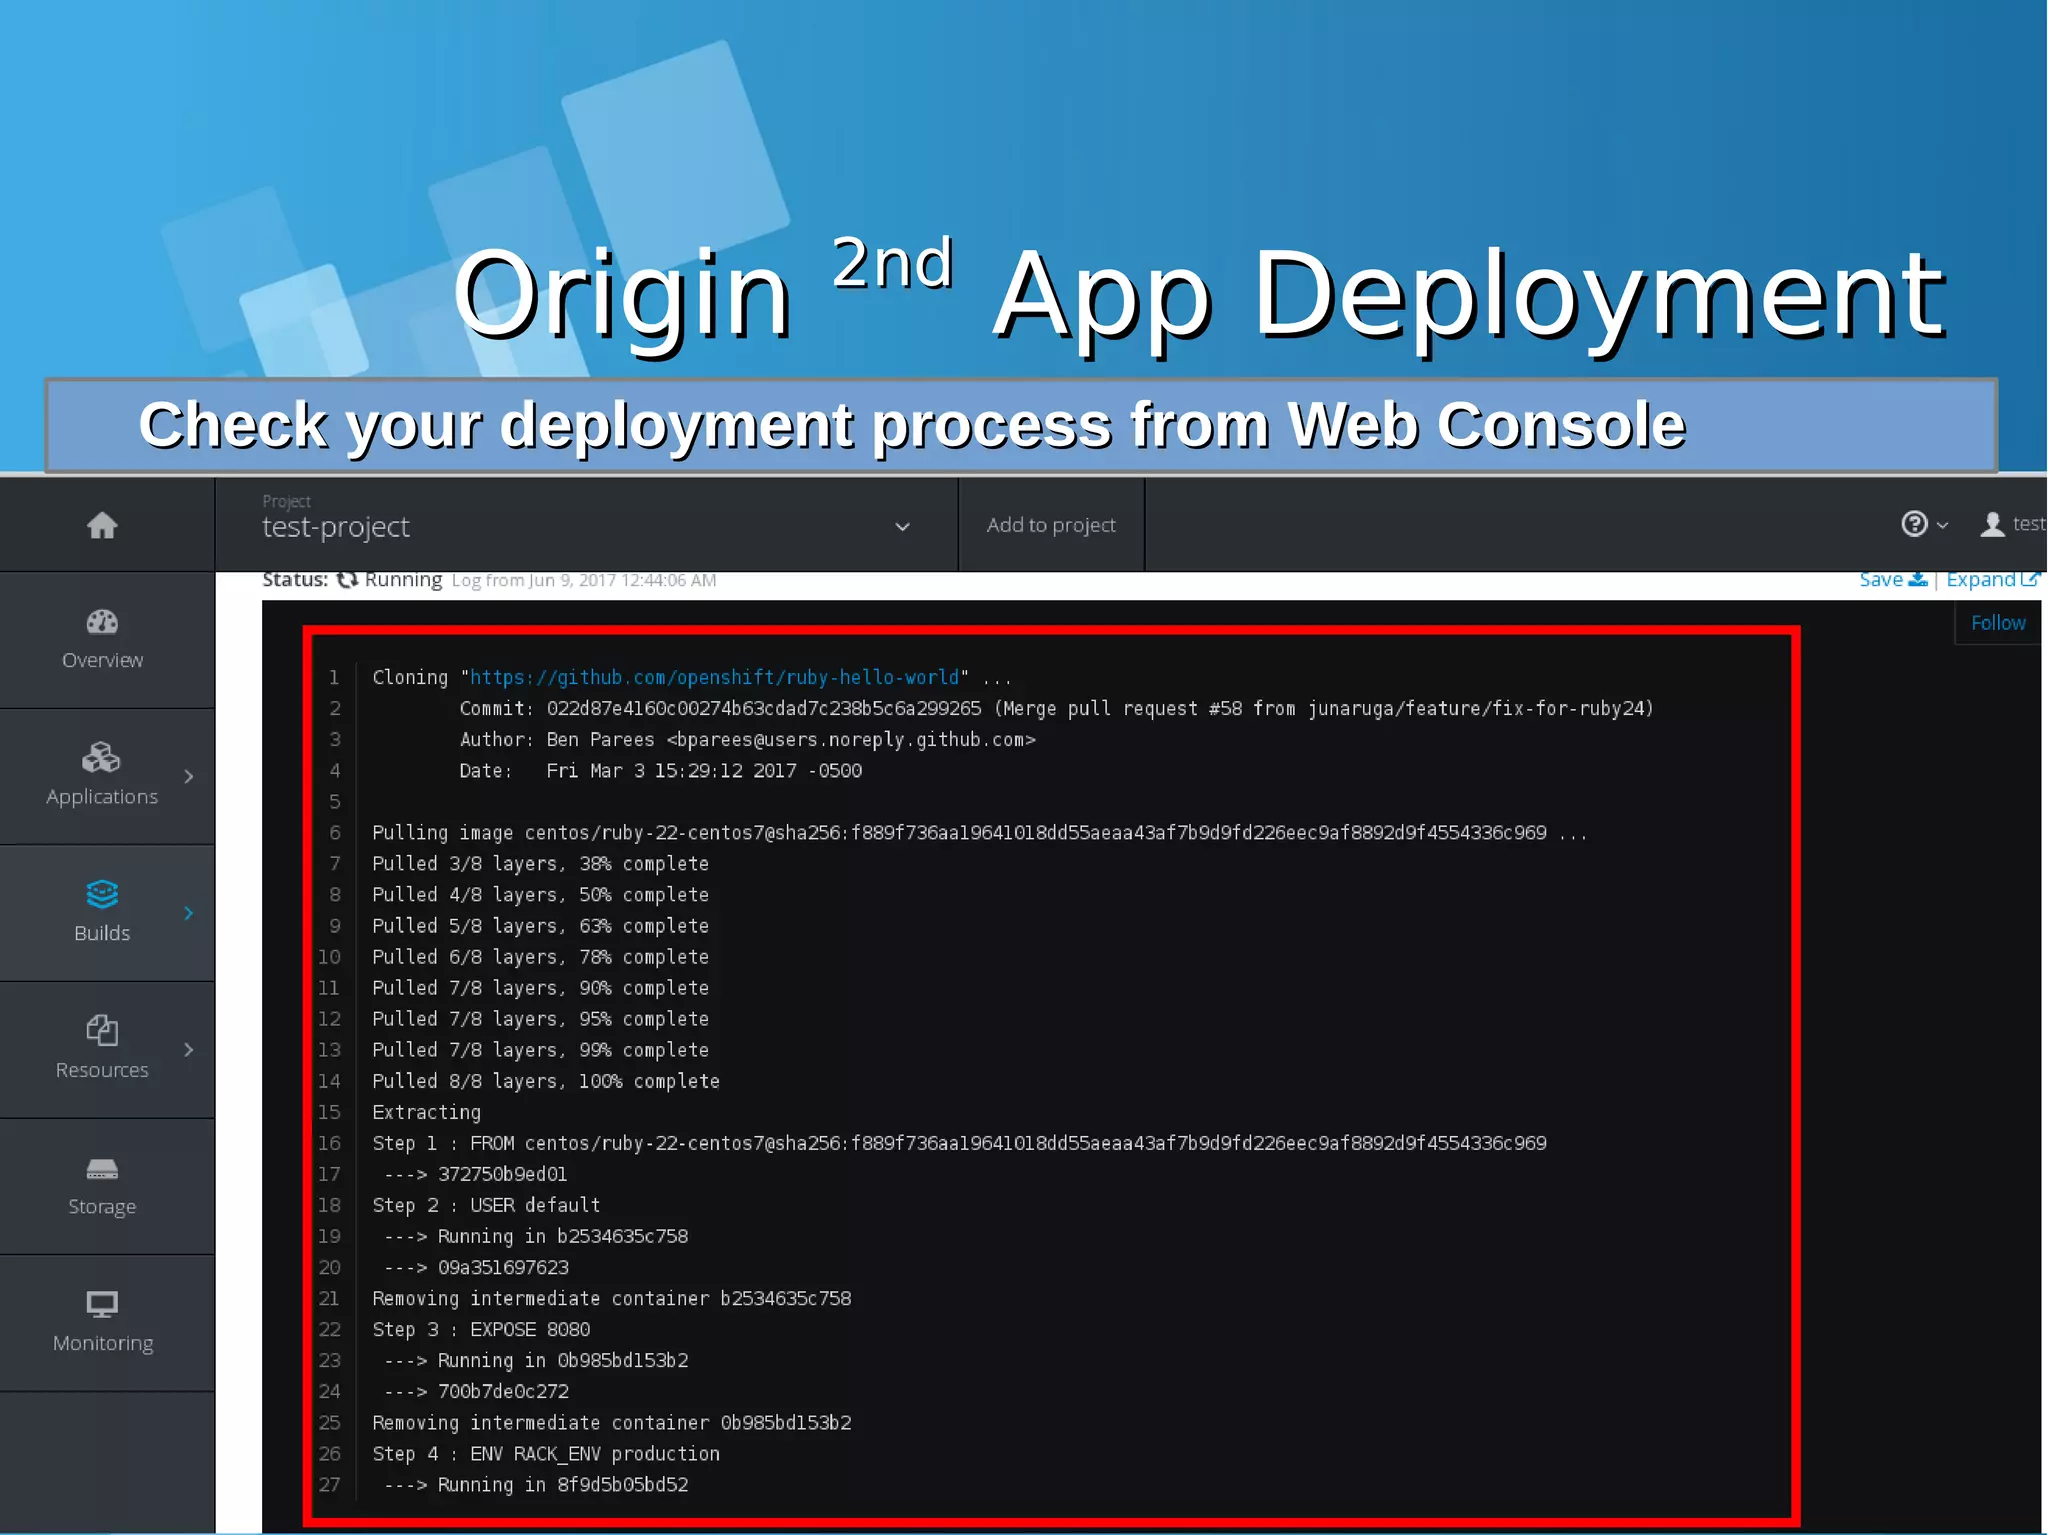
Task: Click the Follow log button
Action: [x=1997, y=623]
